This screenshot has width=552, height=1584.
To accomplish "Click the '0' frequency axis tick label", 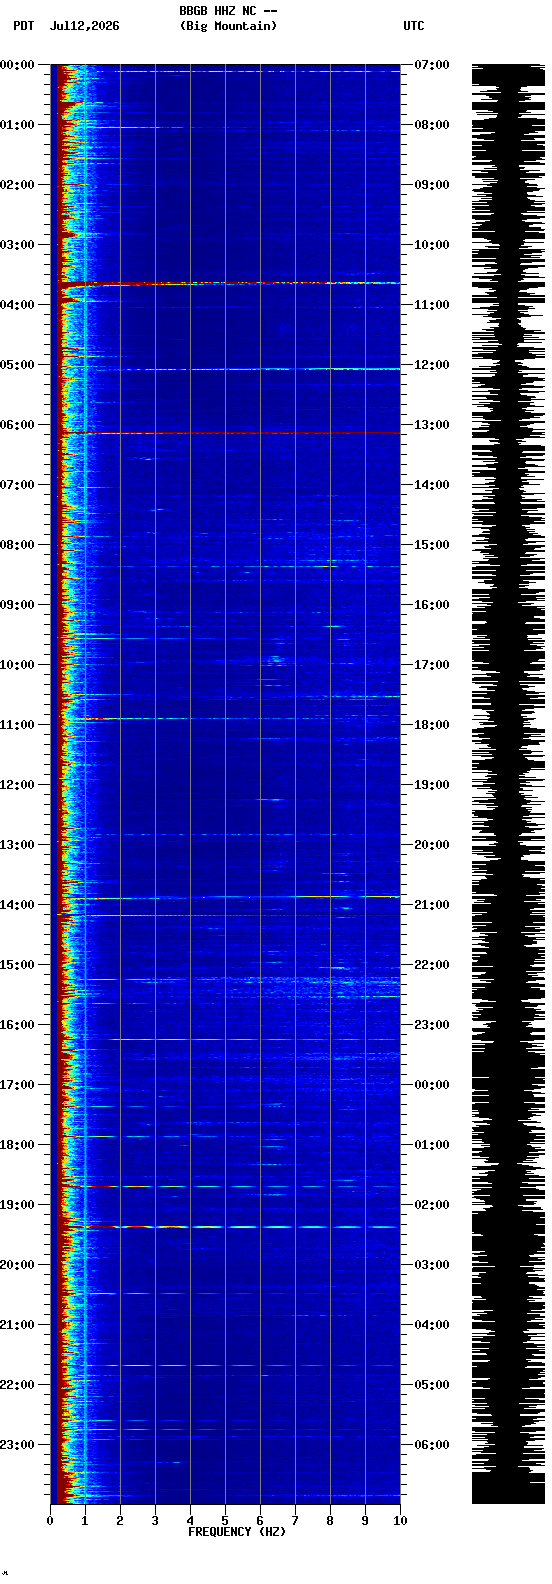I will click(50, 1521).
